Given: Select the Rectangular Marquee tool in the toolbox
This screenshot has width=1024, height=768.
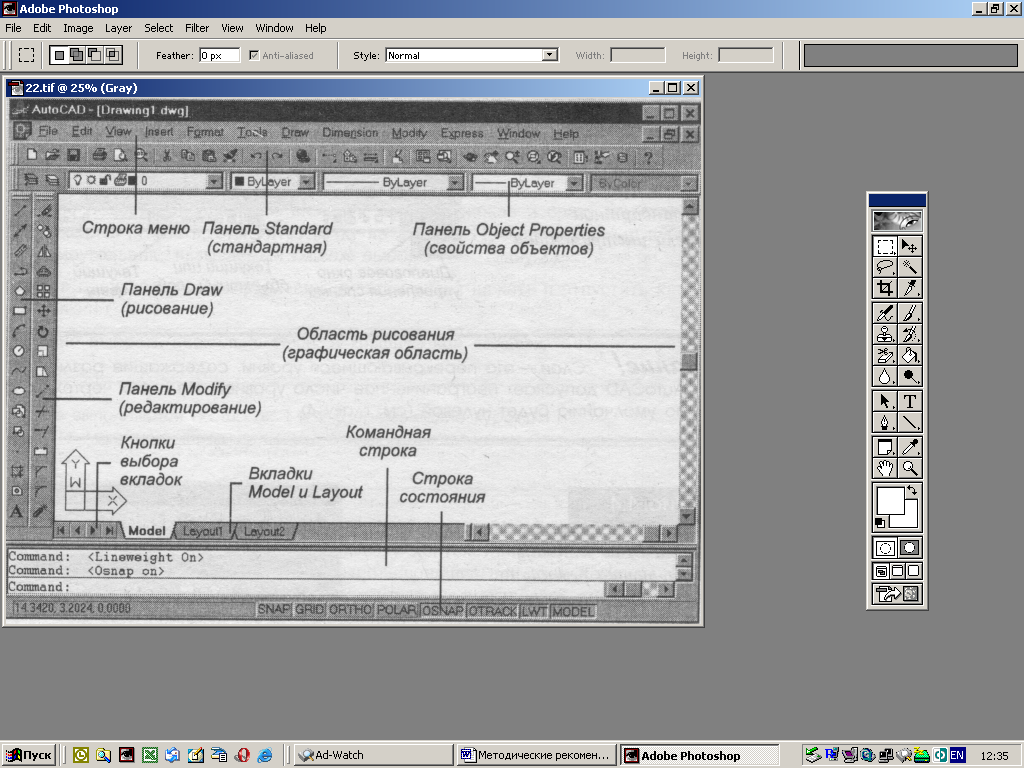Looking at the screenshot, I should (885, 246).
